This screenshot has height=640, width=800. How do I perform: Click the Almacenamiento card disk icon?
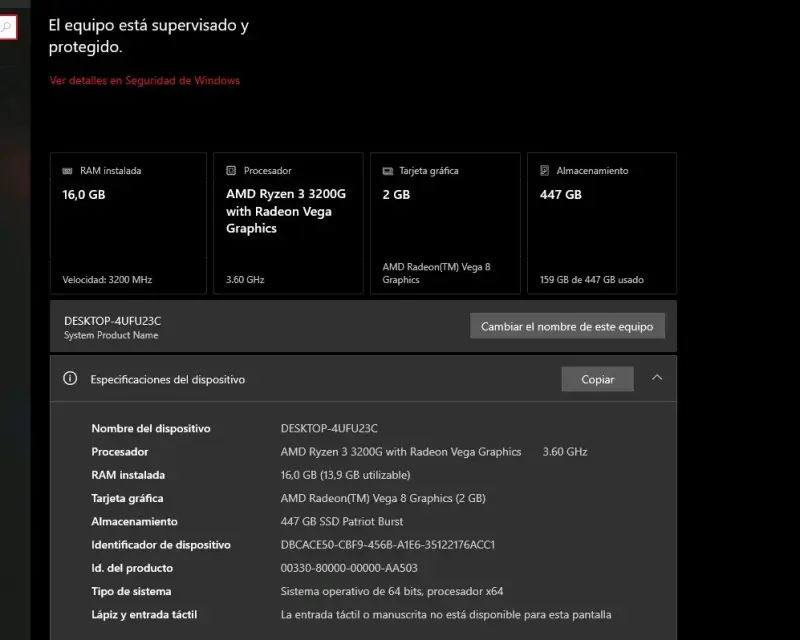pos(544,170)
